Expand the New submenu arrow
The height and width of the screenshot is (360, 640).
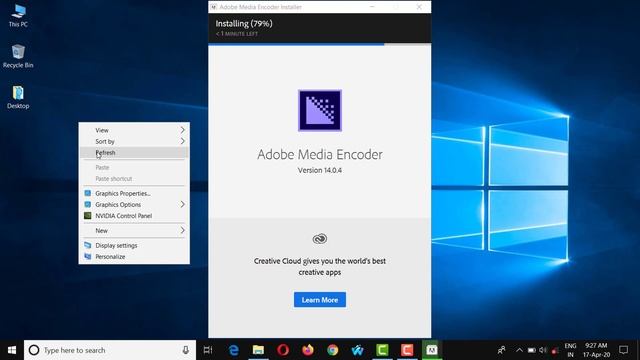click(182, 230)
